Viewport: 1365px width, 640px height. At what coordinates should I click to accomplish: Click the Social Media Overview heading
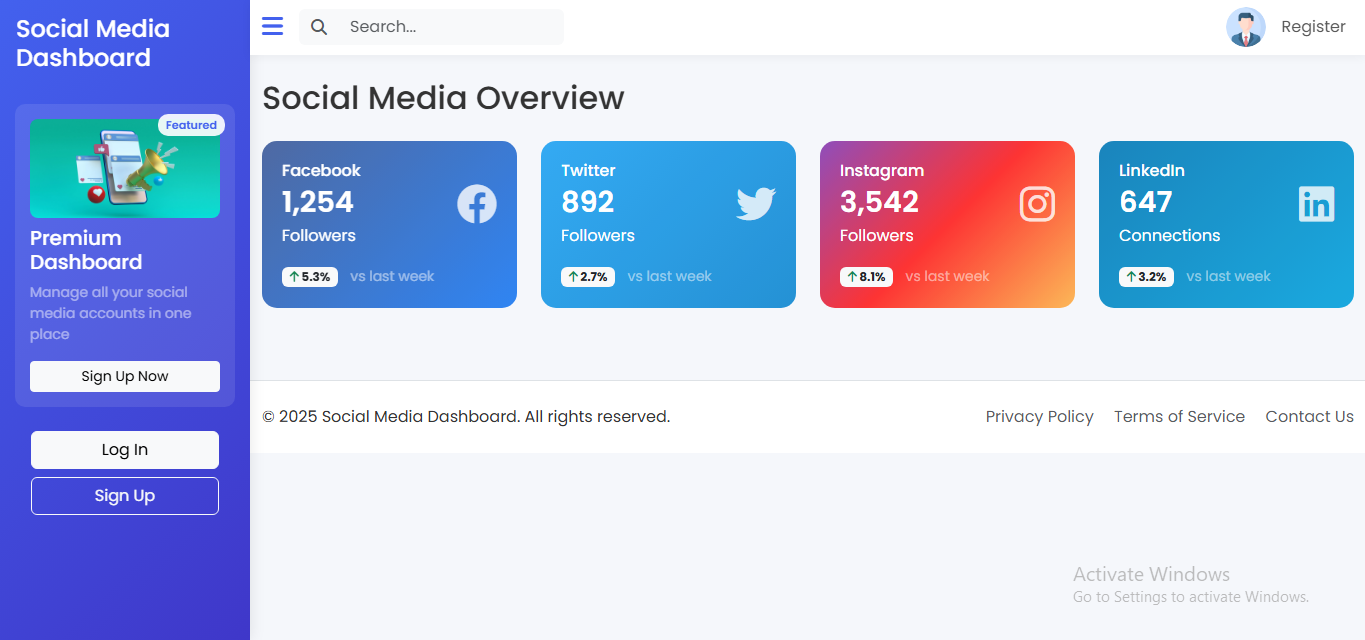443,98
